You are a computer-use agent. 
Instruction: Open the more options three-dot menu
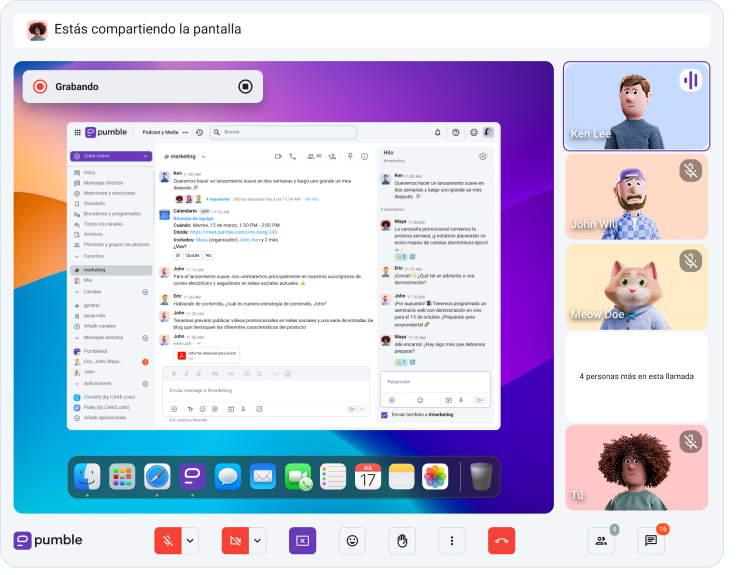tap(452, 540)
